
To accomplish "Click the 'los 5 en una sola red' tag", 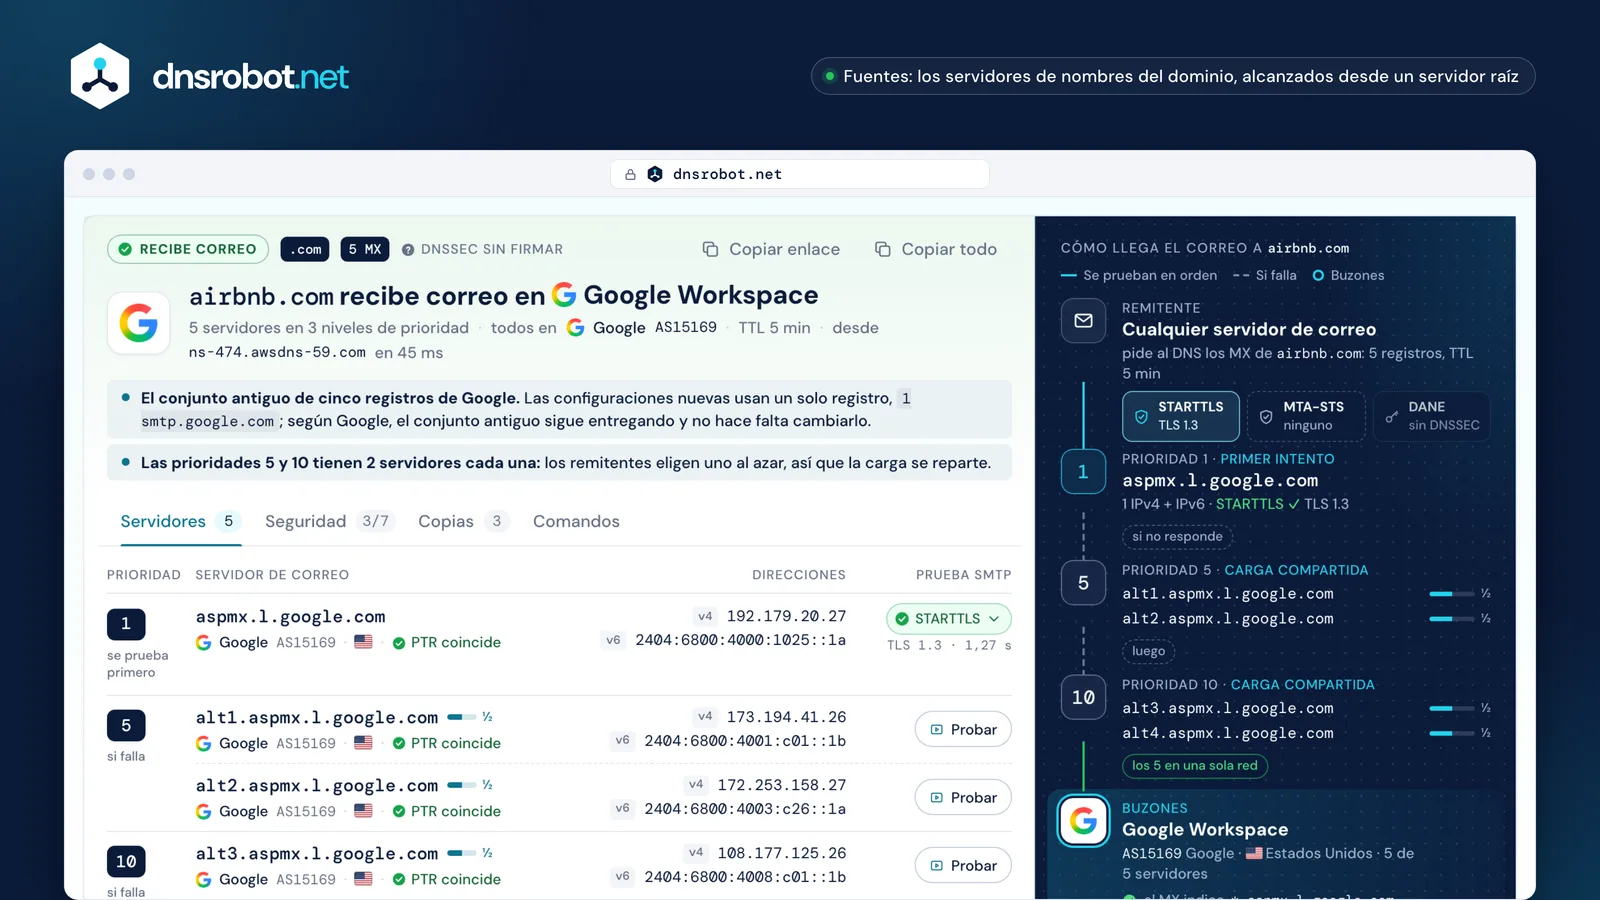I will pos(1195,766).
